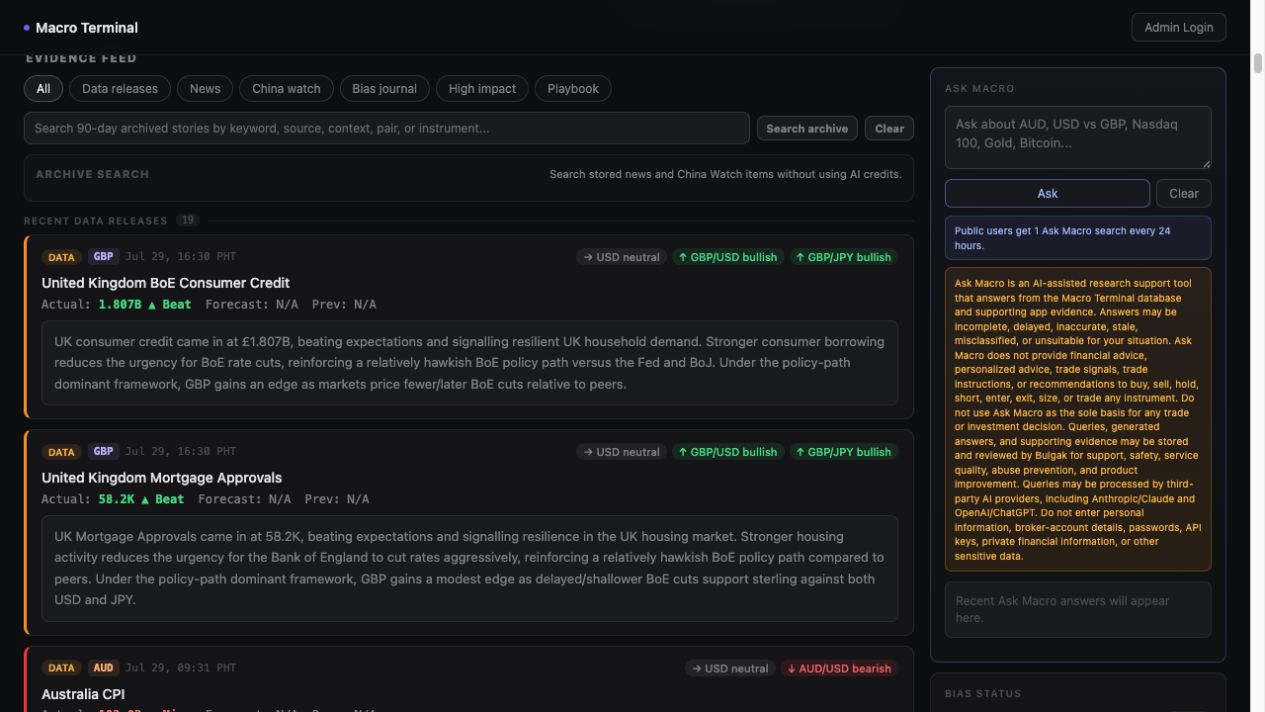Click GBP tag on Mortgage Approvals card
This screenshot has height=712, width=1265.
click(103, 451)
